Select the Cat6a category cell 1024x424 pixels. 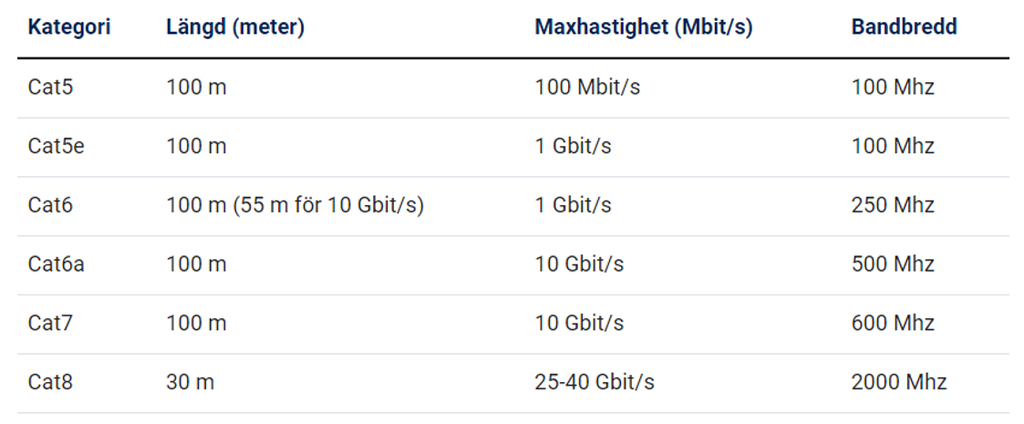pyautogui.click(x=56, y=264)
